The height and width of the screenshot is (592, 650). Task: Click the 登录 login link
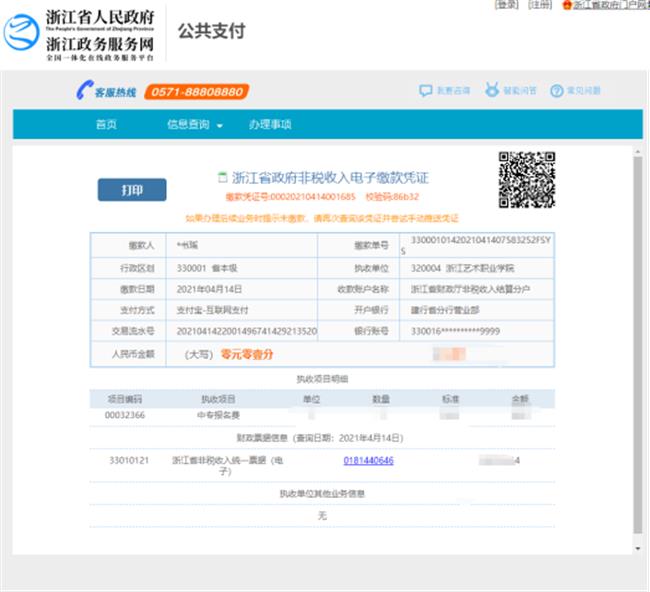coord(507,5)
